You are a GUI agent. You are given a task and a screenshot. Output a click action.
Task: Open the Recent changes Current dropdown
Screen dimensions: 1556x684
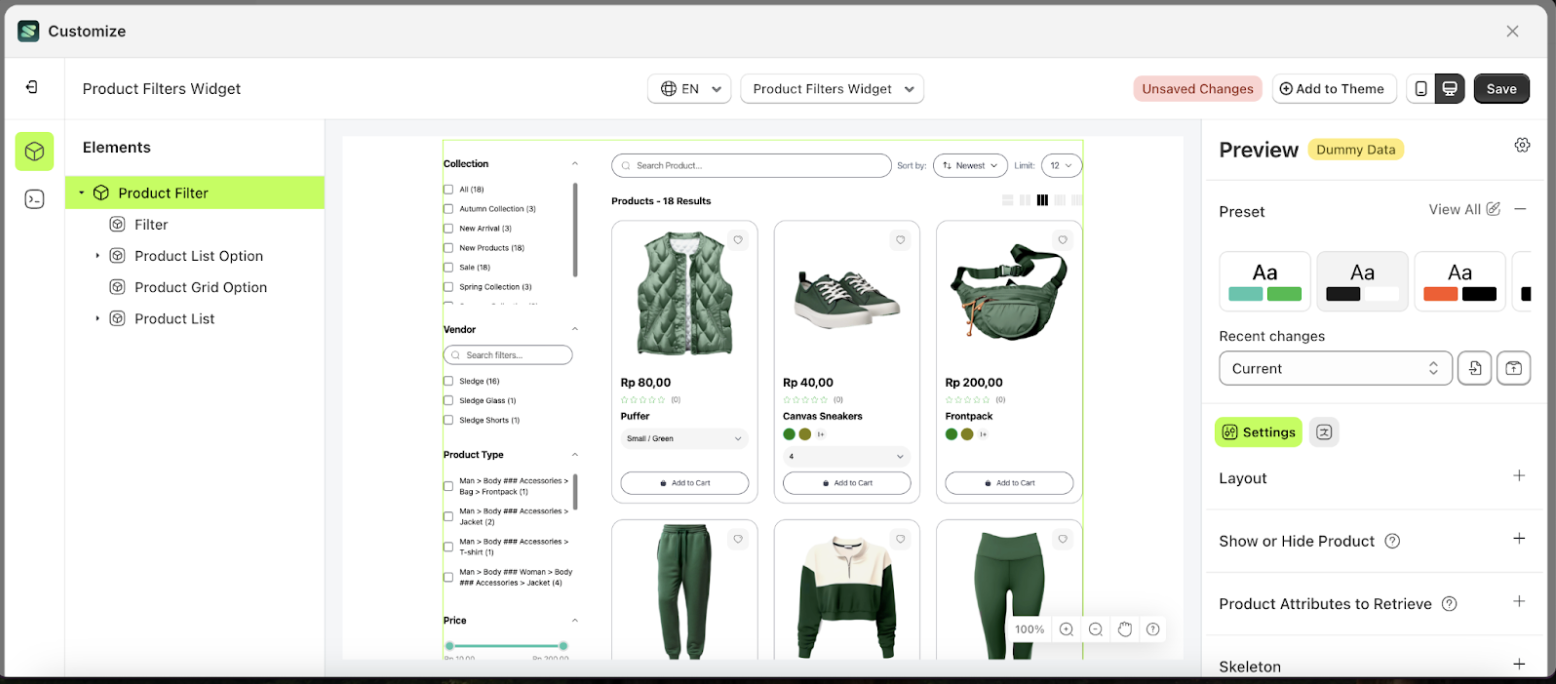(1334, 368)
